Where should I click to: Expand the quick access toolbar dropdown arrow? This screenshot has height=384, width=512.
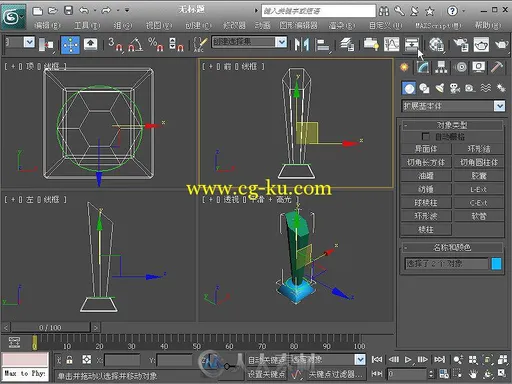coord(127,11)
